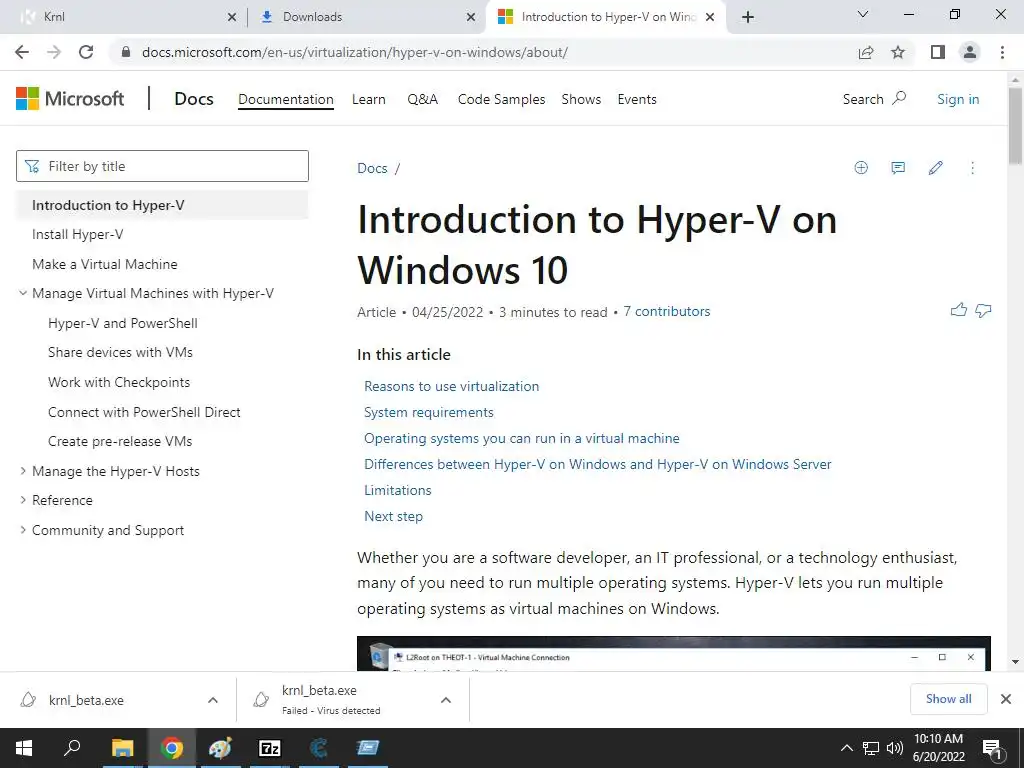This screenshot has width=1024, height=768.
Task: Close the downloads shelf
Action: (1006, 699)
